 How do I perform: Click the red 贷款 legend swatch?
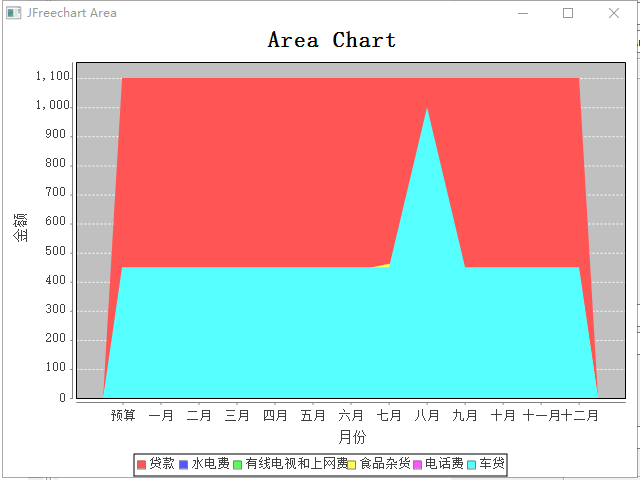(x=141, y=464)
